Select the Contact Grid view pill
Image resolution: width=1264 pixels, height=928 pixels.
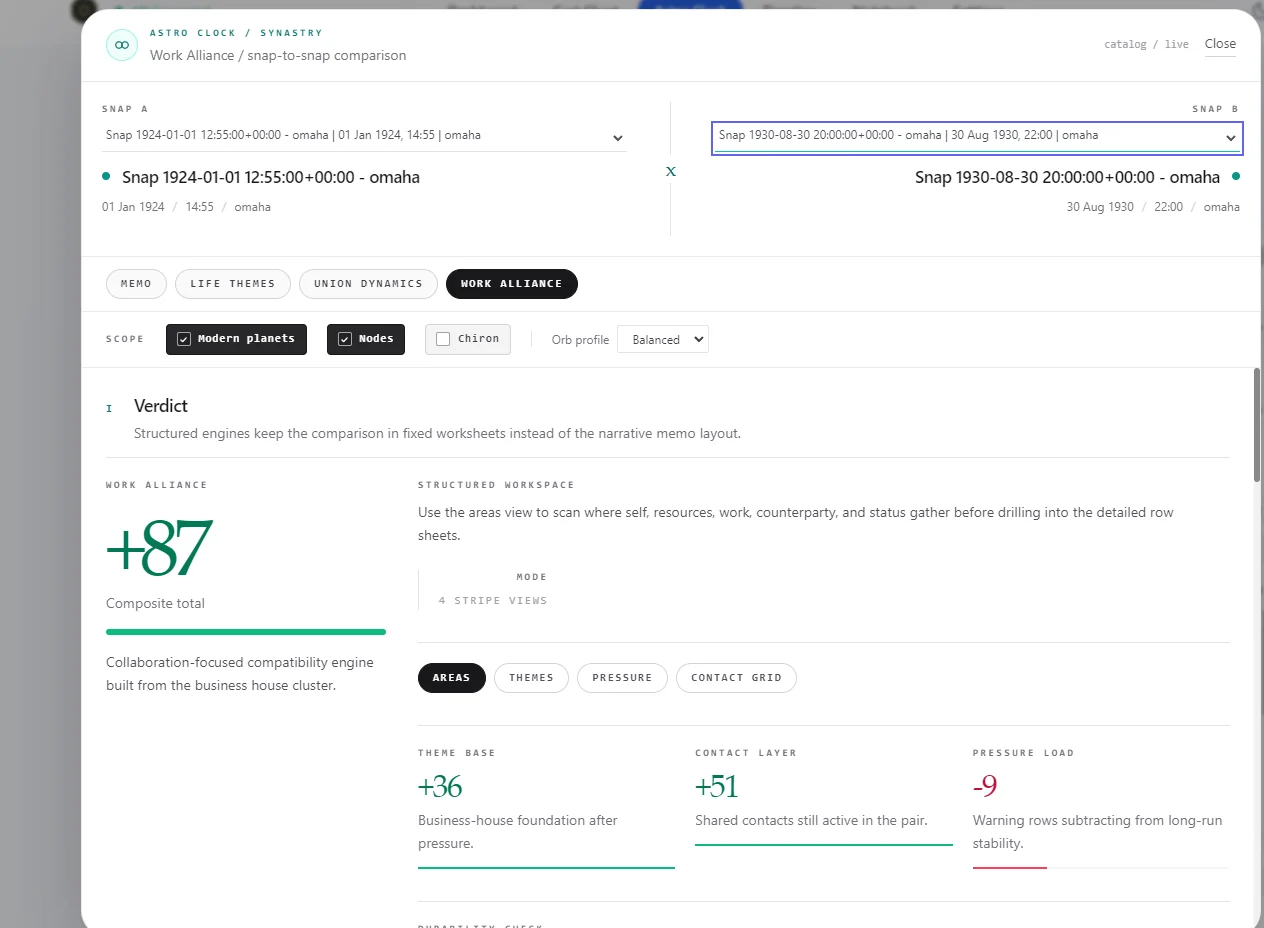point(736,678)
